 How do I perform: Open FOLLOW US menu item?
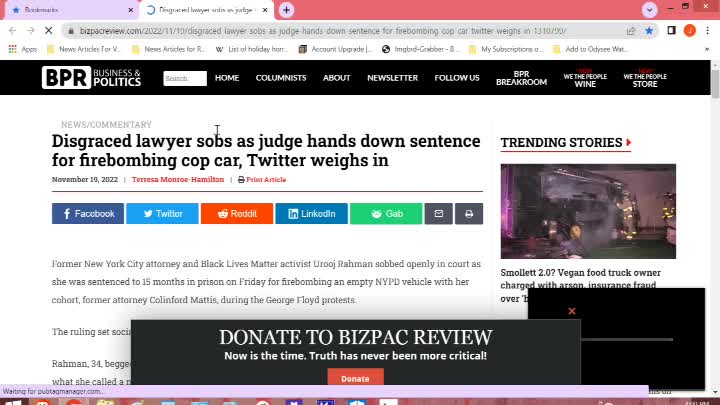click(457, 78)
